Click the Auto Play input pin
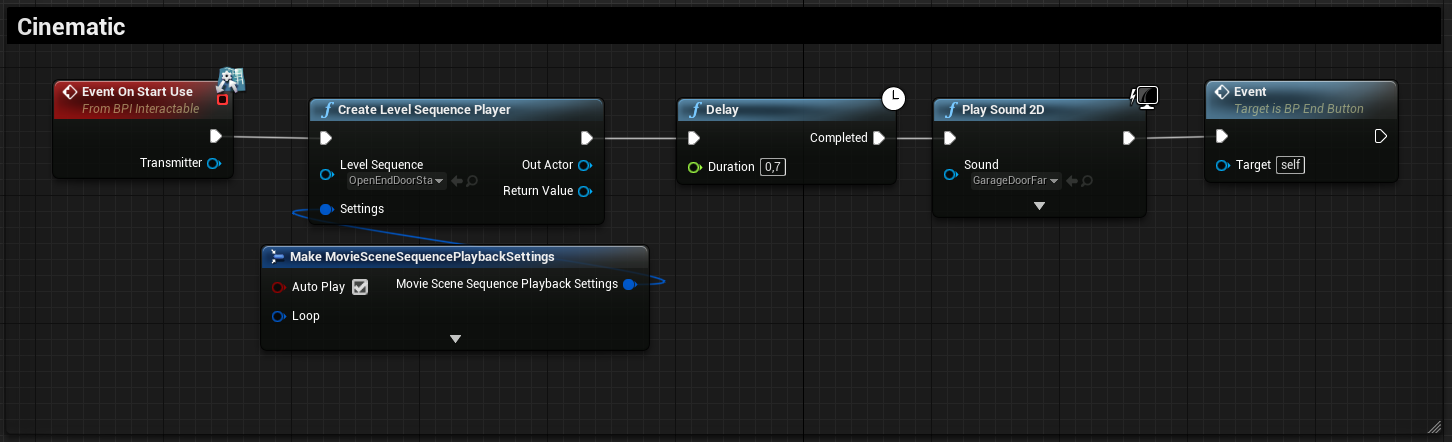Image resolution: width=1452 pixels, height=442 pixels. pyautogui.click(x=279, y=287)
